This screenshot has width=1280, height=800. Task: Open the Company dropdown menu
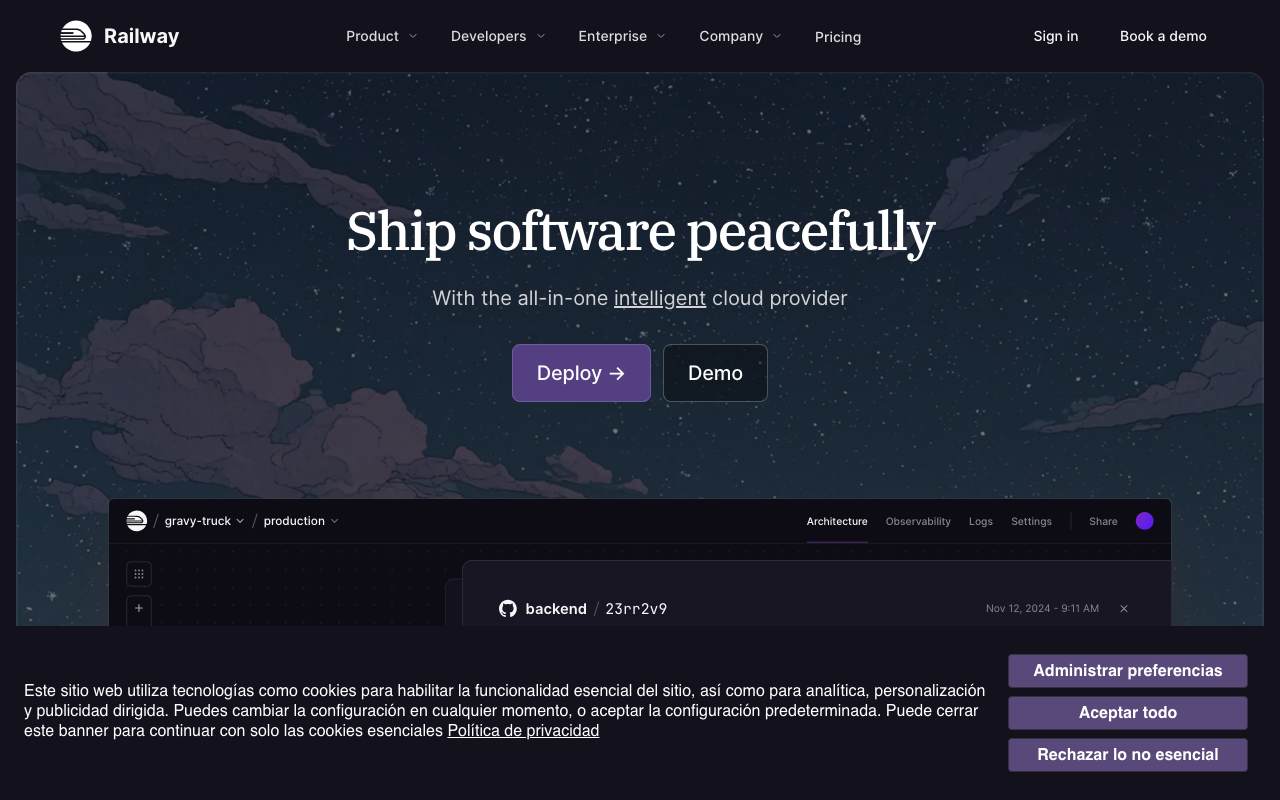point(740,36)
